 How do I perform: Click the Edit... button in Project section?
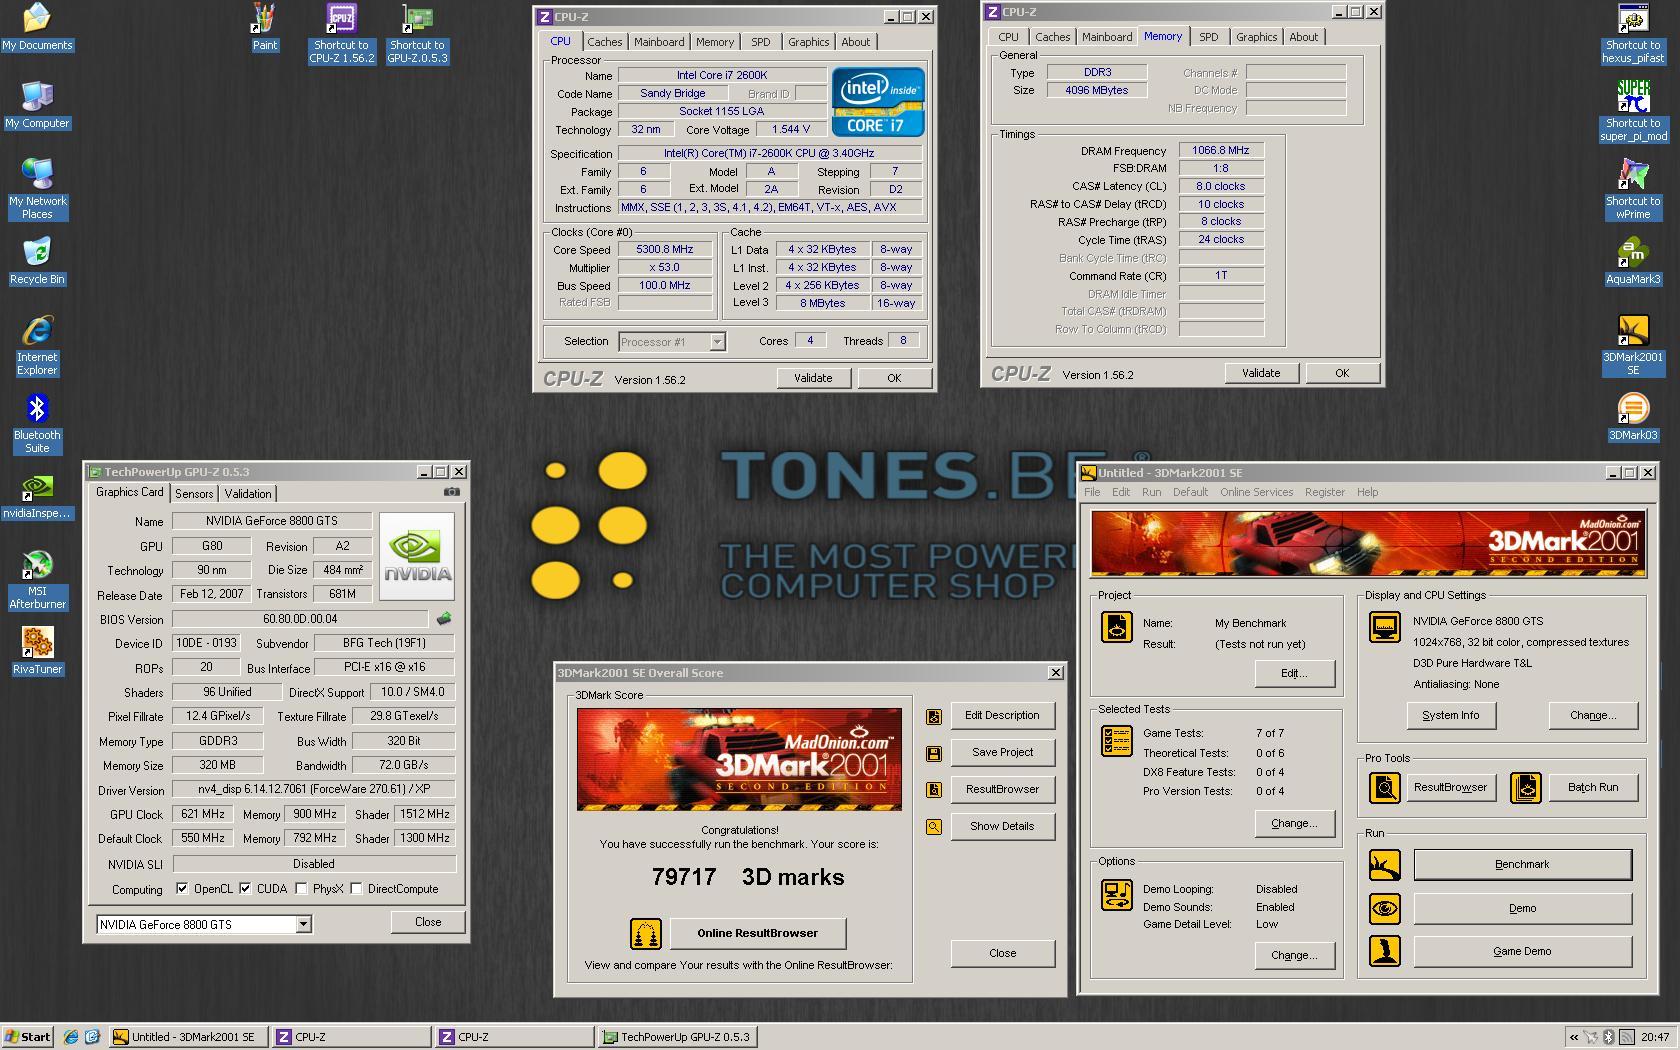click(x=1294, y=674)
